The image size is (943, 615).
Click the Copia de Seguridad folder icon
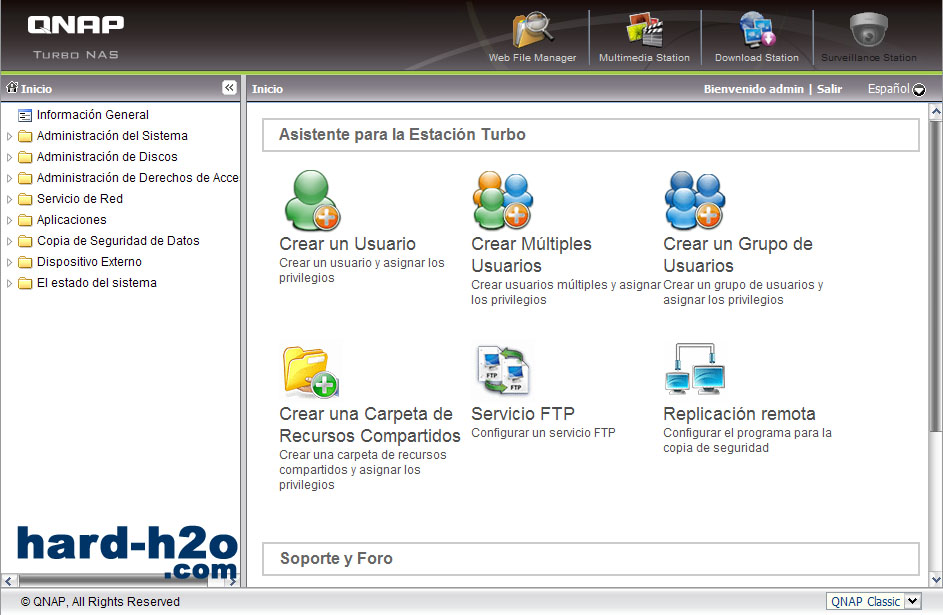click(25, 241)
